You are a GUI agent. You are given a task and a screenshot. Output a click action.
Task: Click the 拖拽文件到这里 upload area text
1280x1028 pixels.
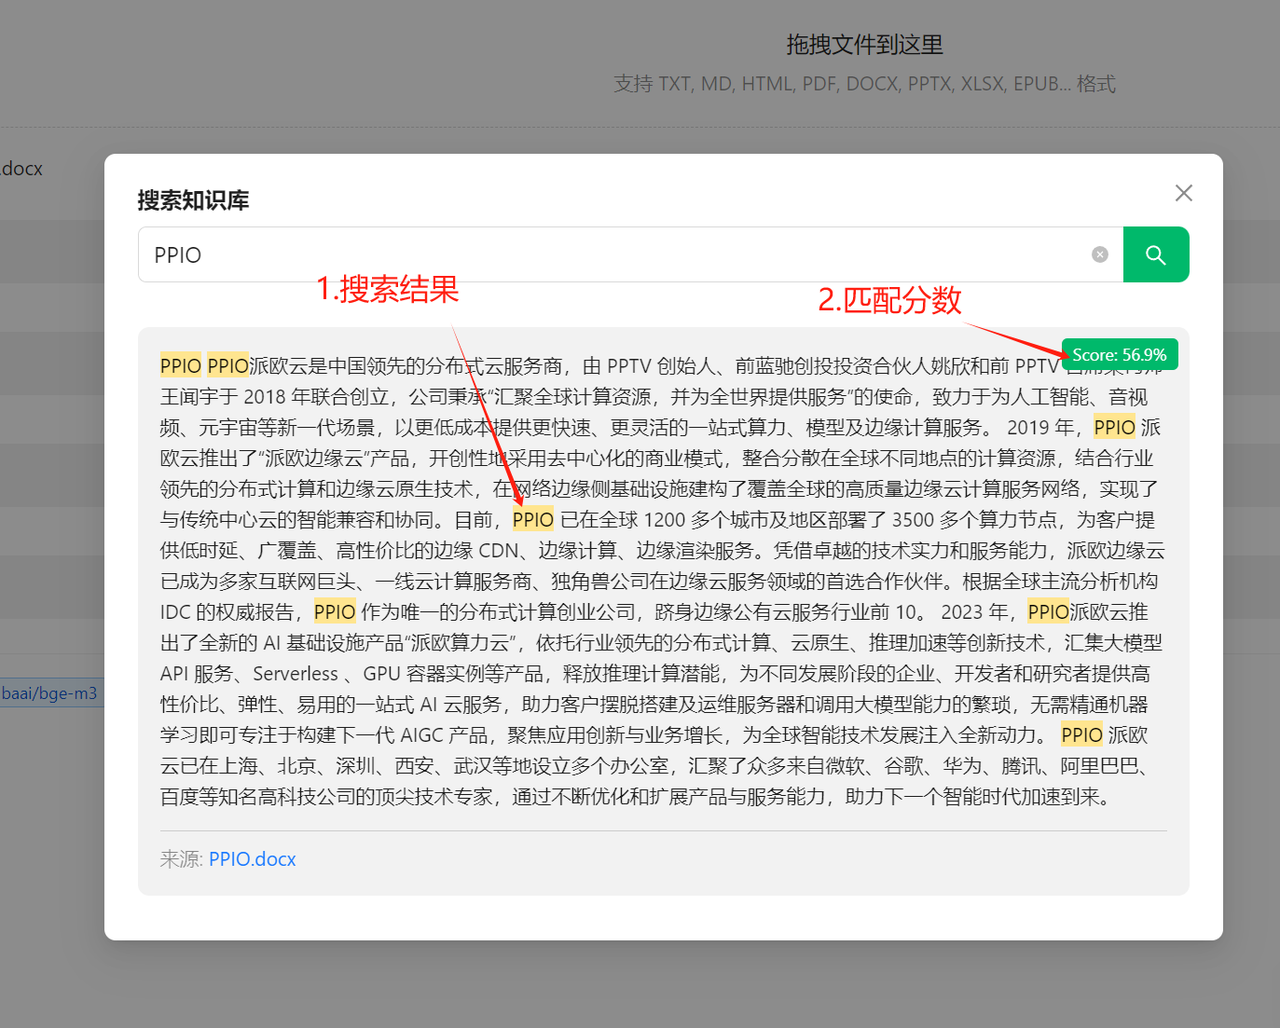point(865,45)
